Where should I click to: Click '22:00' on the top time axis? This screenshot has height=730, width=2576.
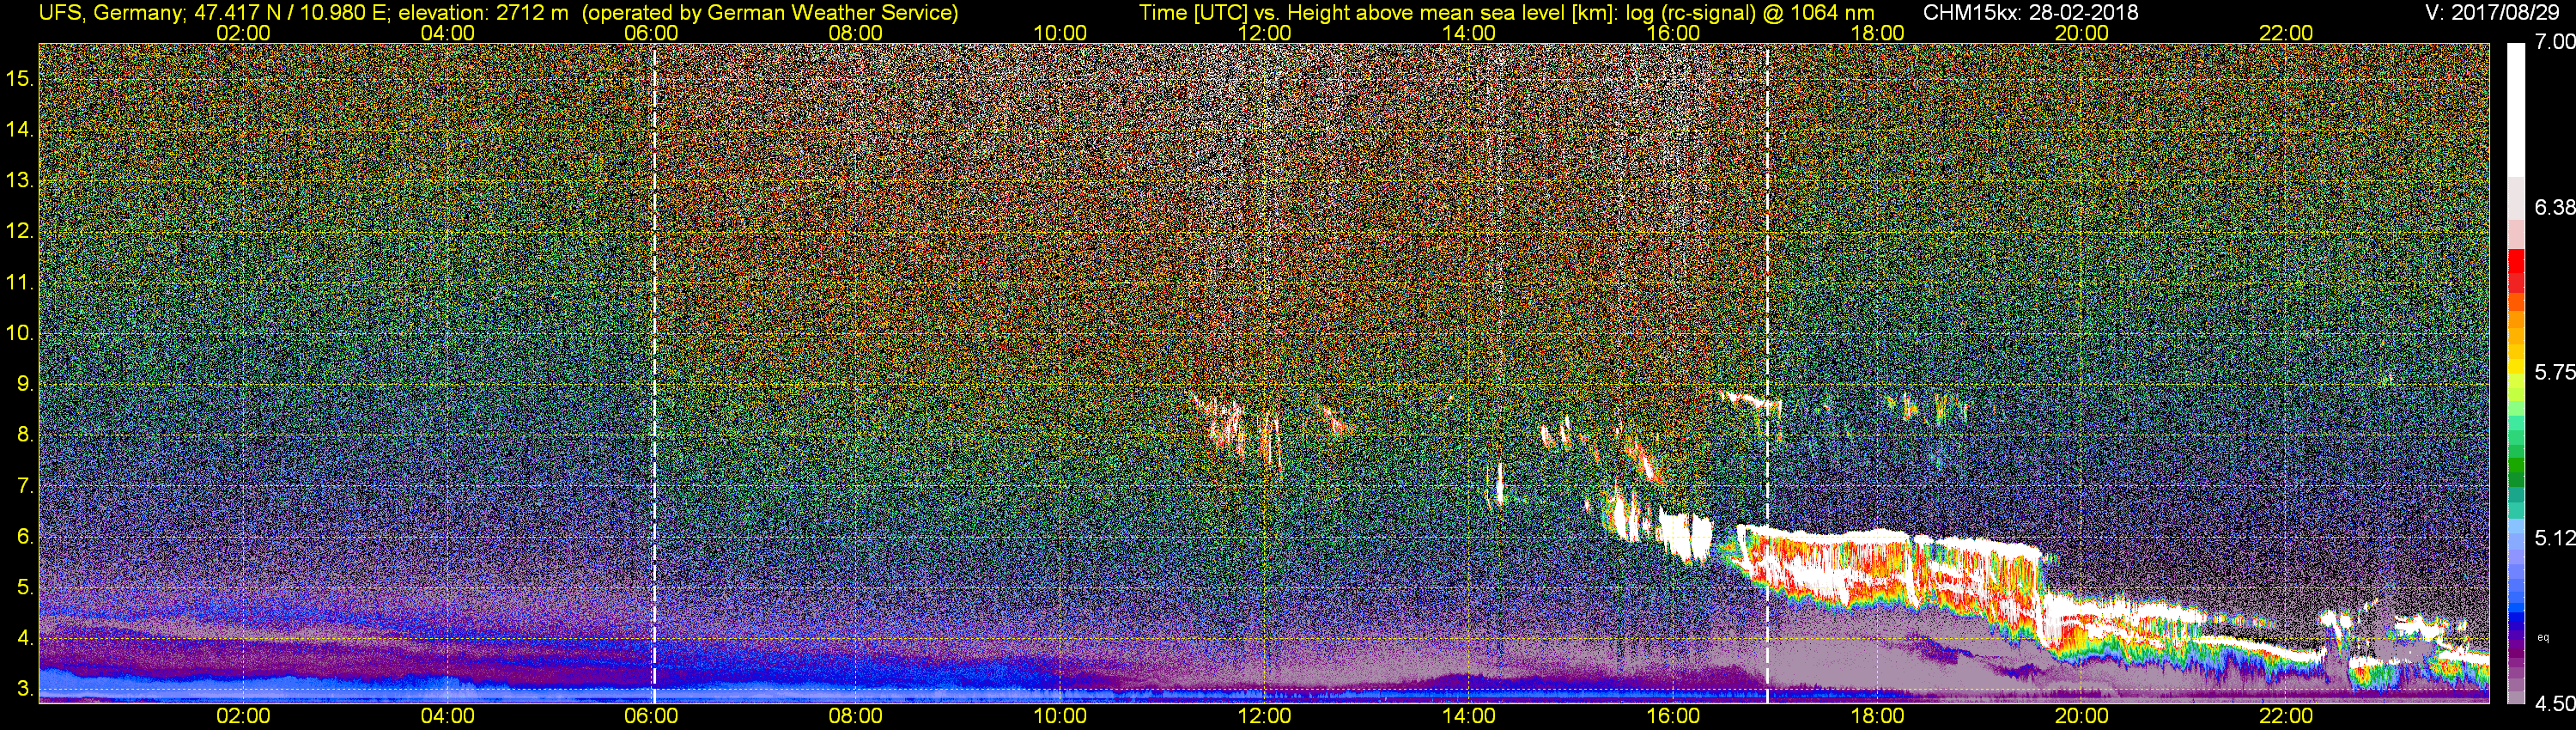click(x=2286, y=33)
